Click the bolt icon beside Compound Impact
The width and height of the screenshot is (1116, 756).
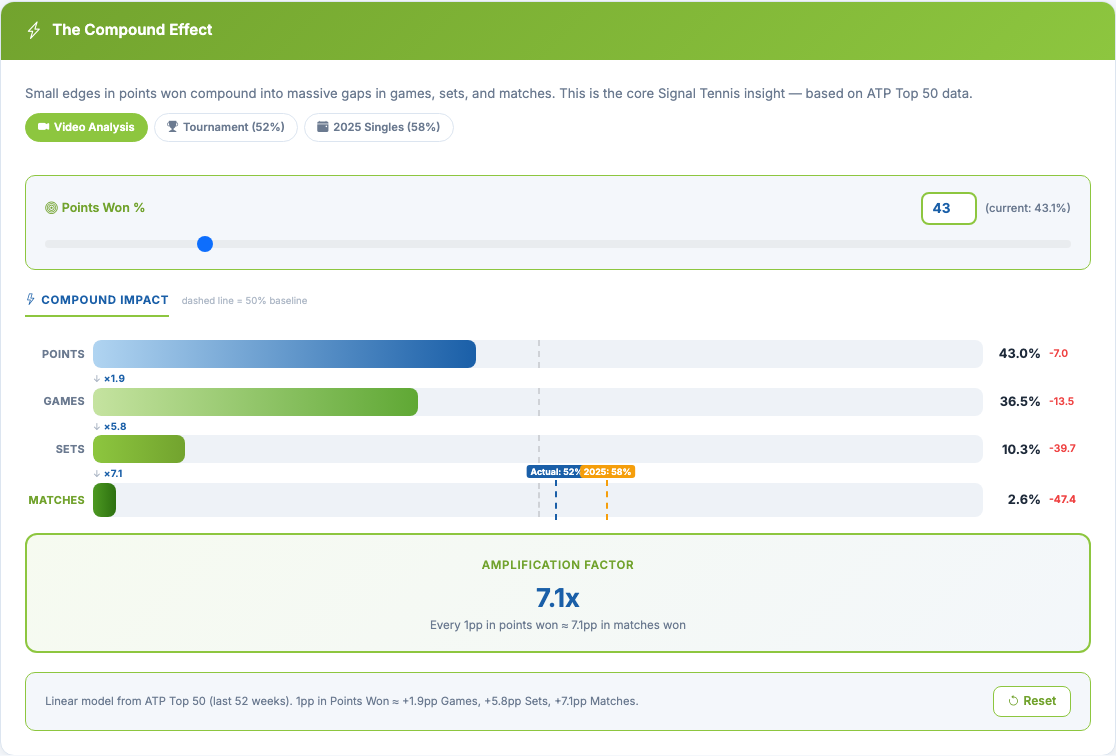click(31, 300)
